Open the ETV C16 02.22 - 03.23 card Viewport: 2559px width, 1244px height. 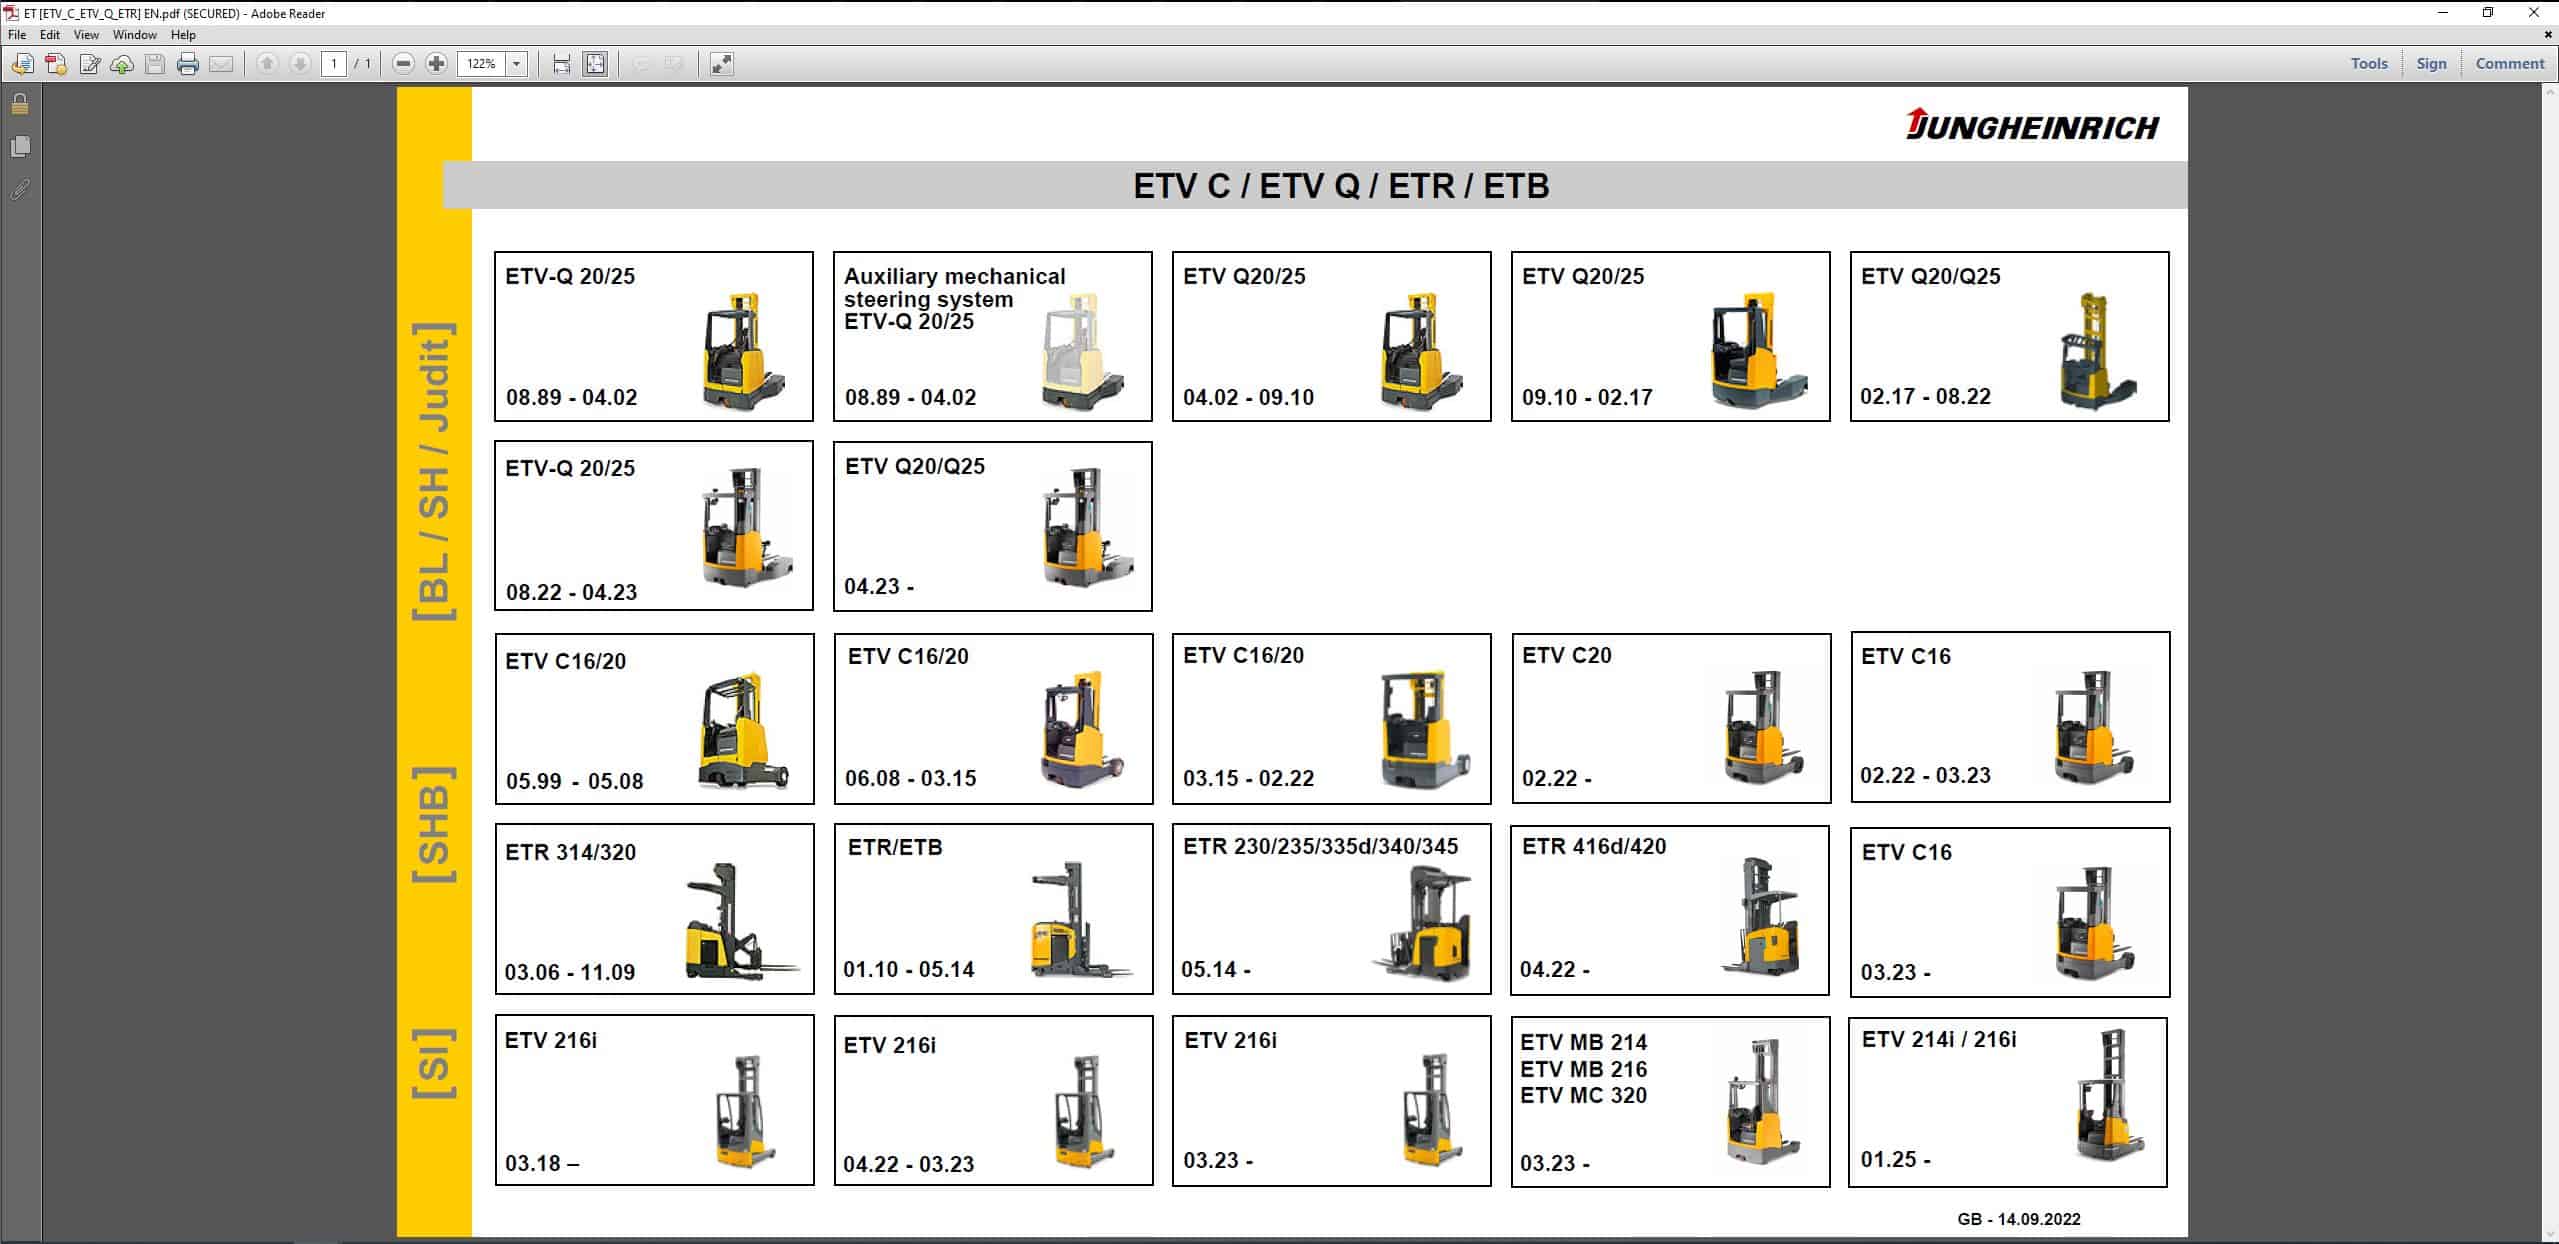point(2010,717)
